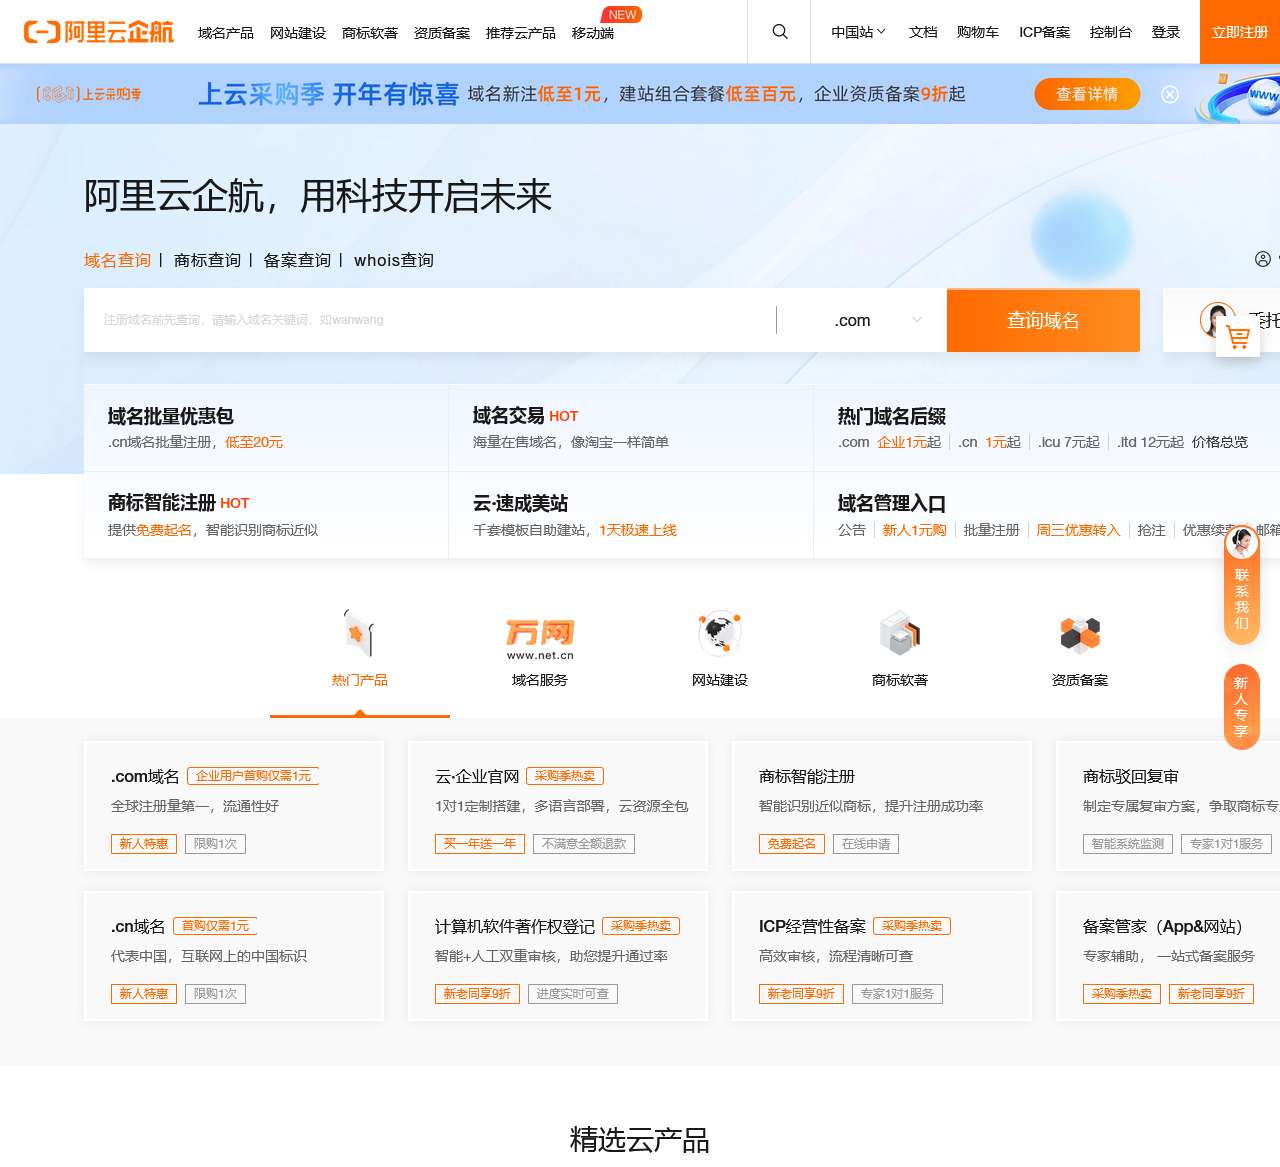Click the 上云采购季 banner logo

point(89,94)
